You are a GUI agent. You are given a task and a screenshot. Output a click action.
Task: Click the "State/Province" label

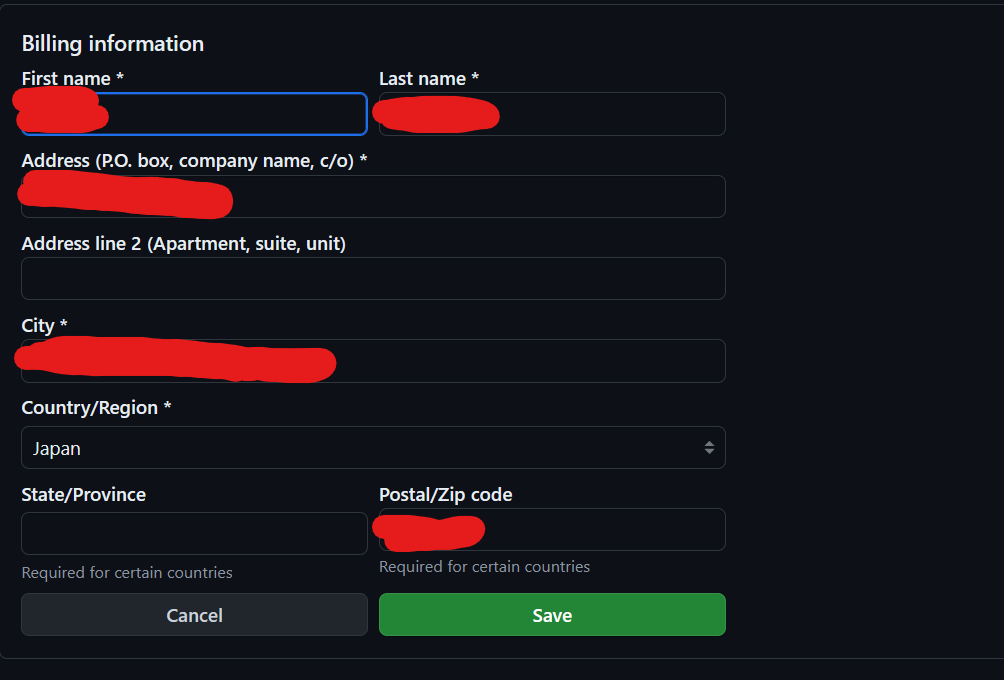(x=83, y=494)
